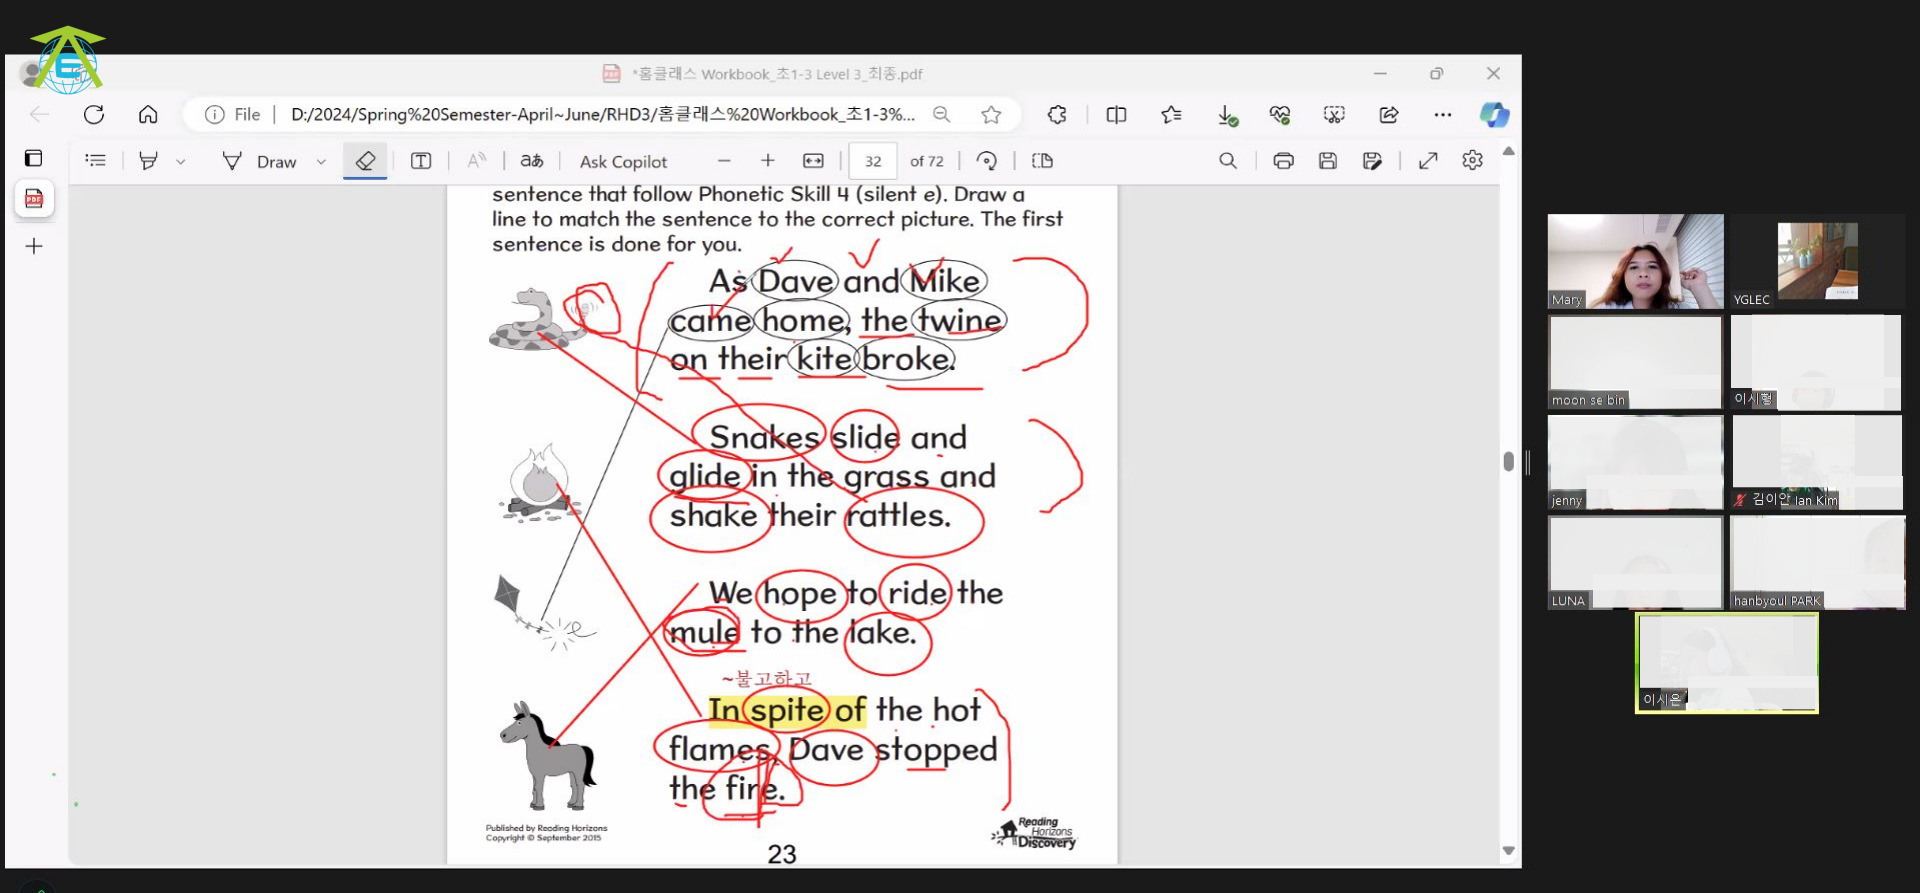Select the Draw tool
Image resolution: width=1920 pixels, height=893 pixels.
tap(259, 161)
